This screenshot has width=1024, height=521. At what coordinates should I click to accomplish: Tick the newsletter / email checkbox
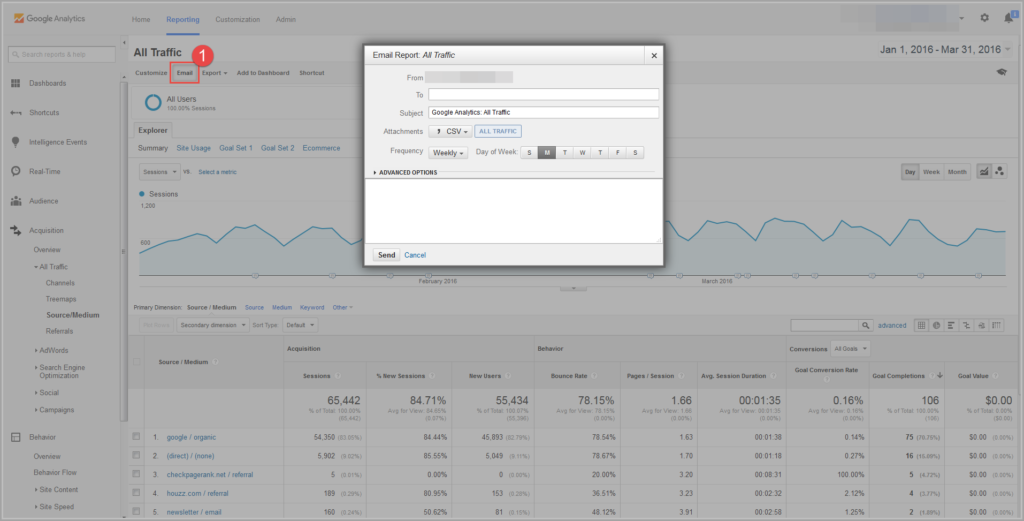coord(136,511)
